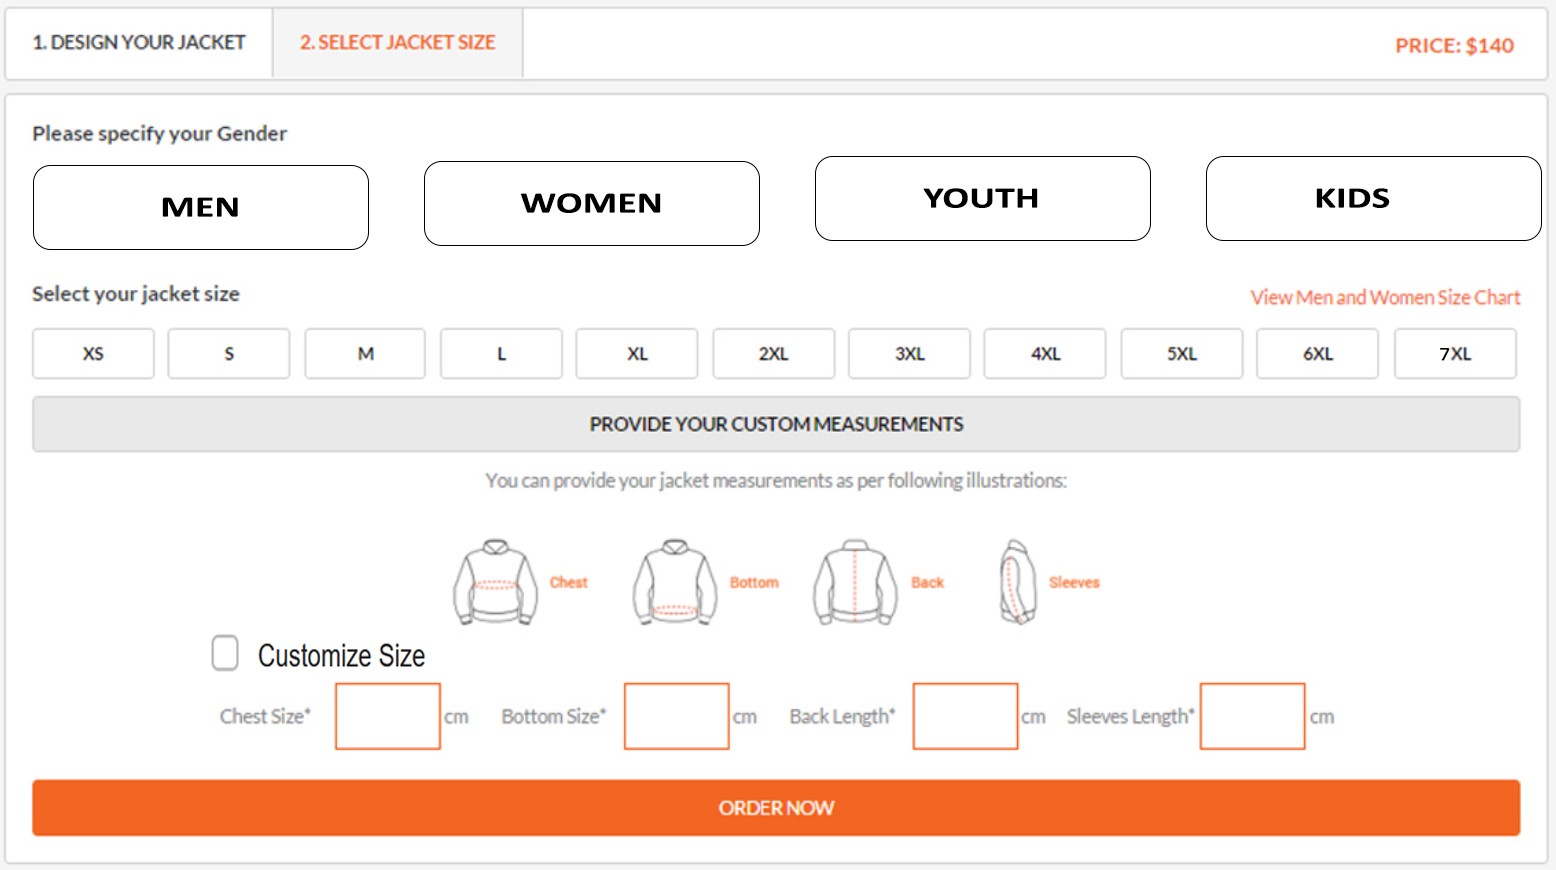The width and height of the screenshot is (1556, 870).
Task: Select the M jacket size
Action: 365,353
